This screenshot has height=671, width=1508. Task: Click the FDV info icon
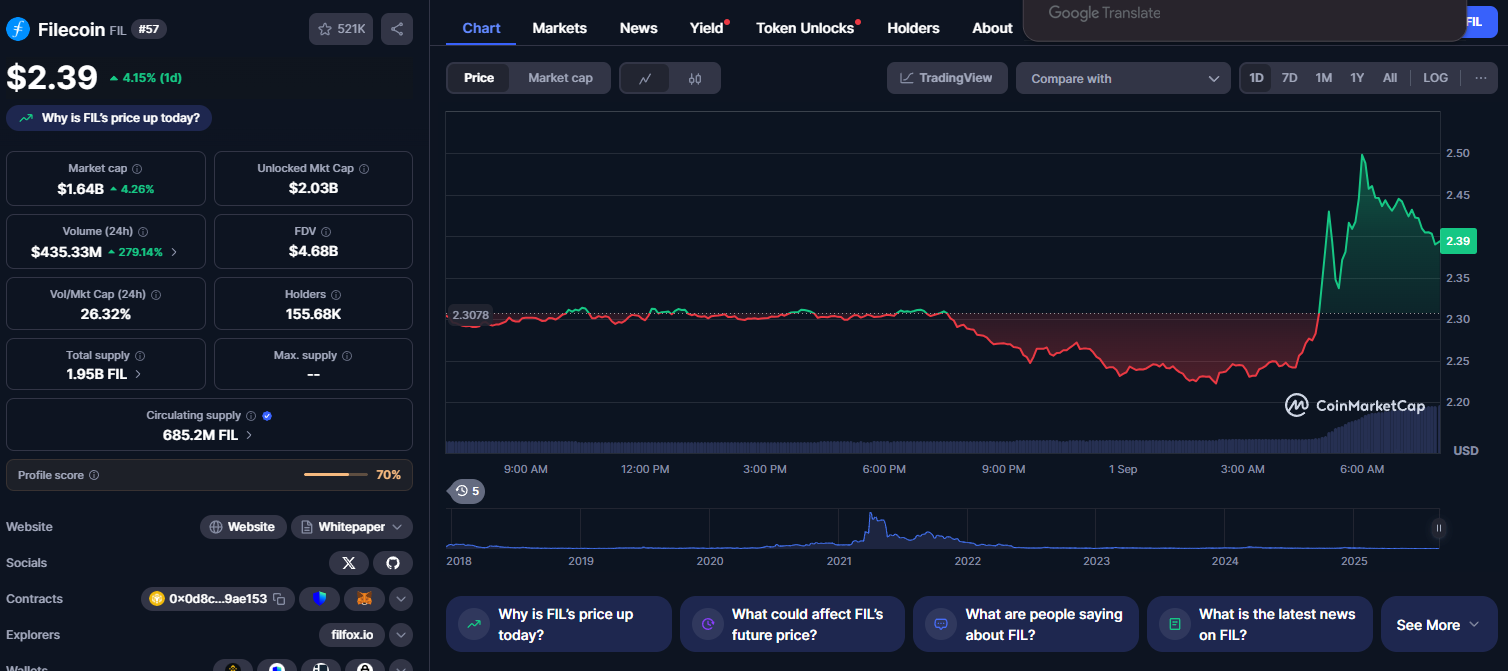327,232
